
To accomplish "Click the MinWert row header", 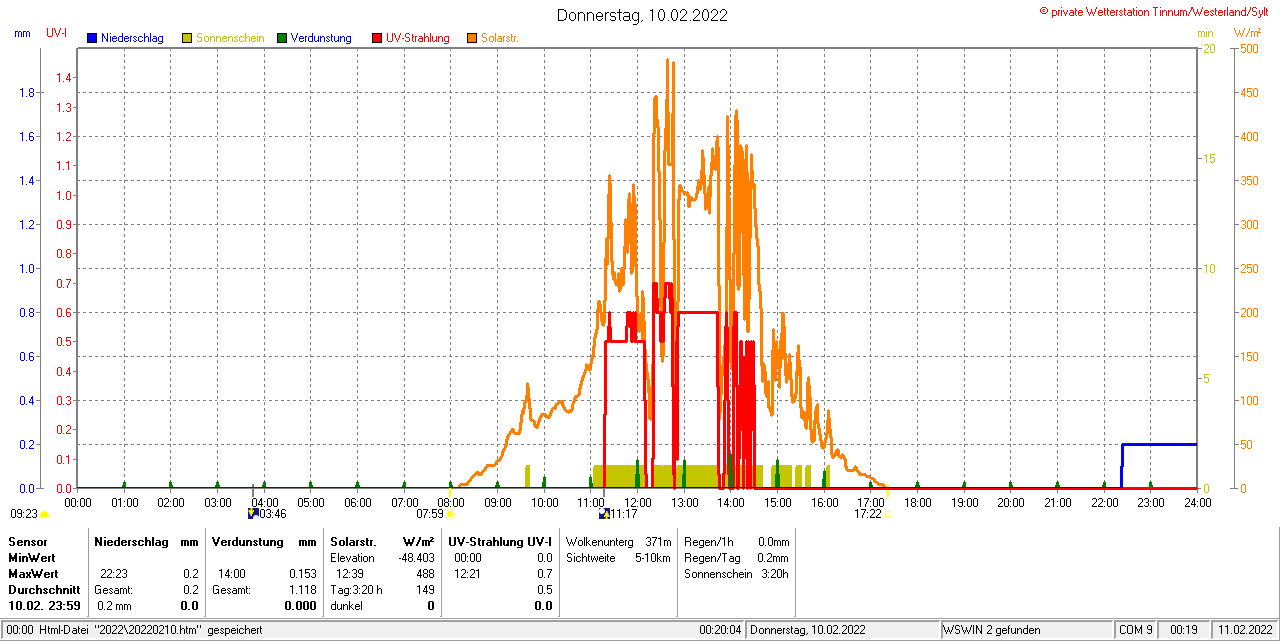I will click(32, 557).
